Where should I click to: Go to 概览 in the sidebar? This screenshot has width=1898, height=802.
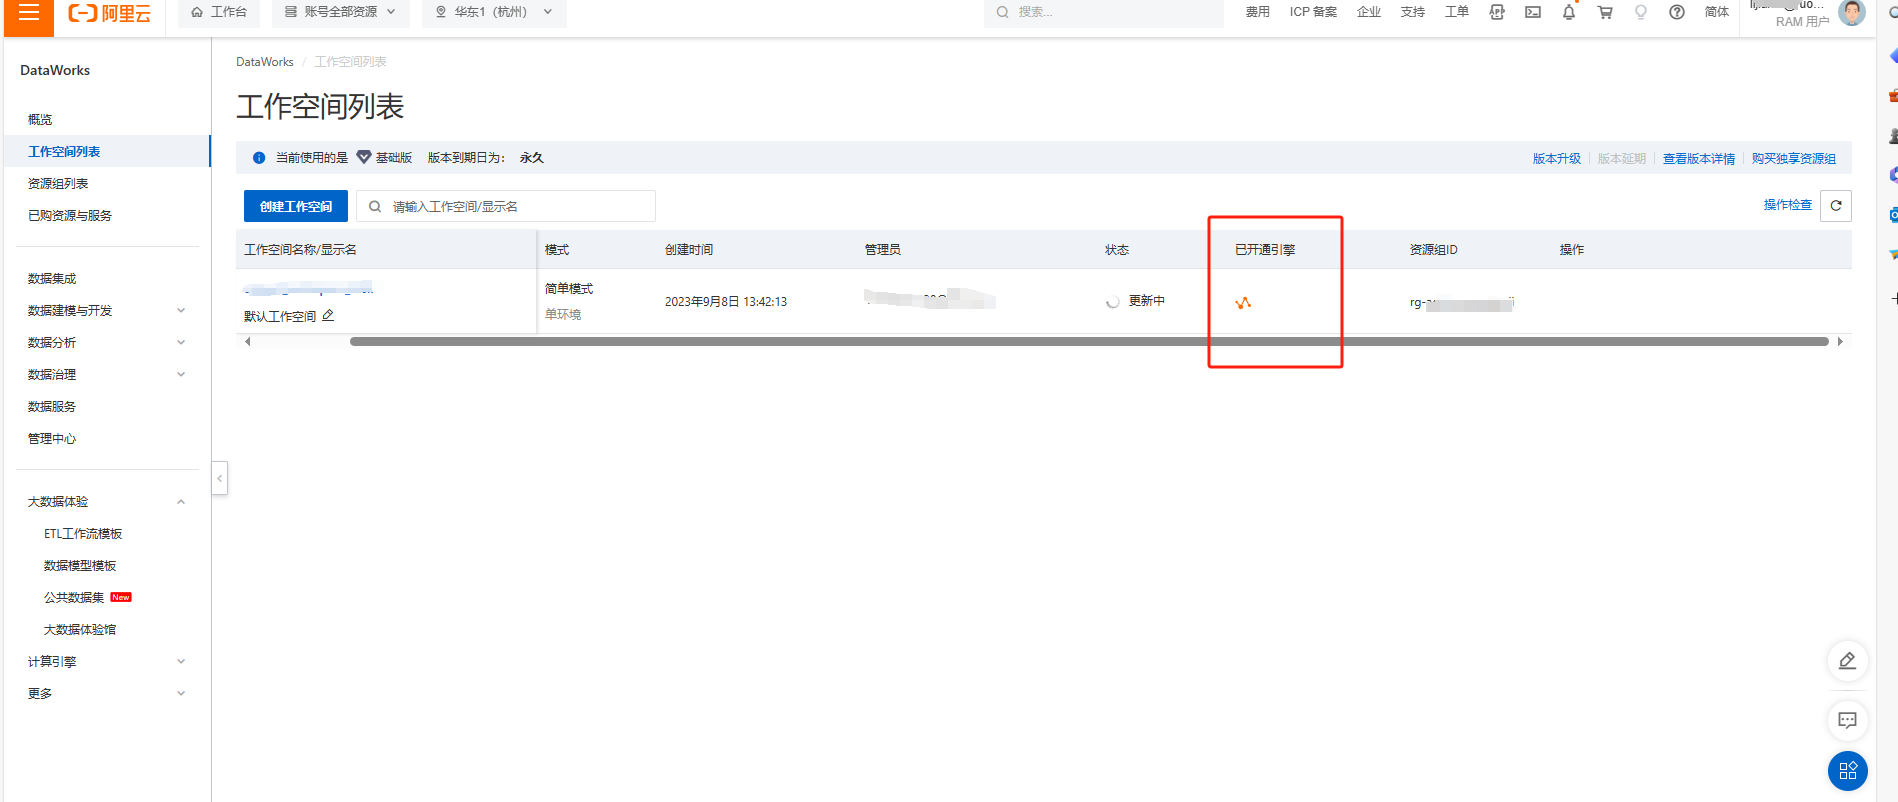pyautogui.click(x=40, y=120)
